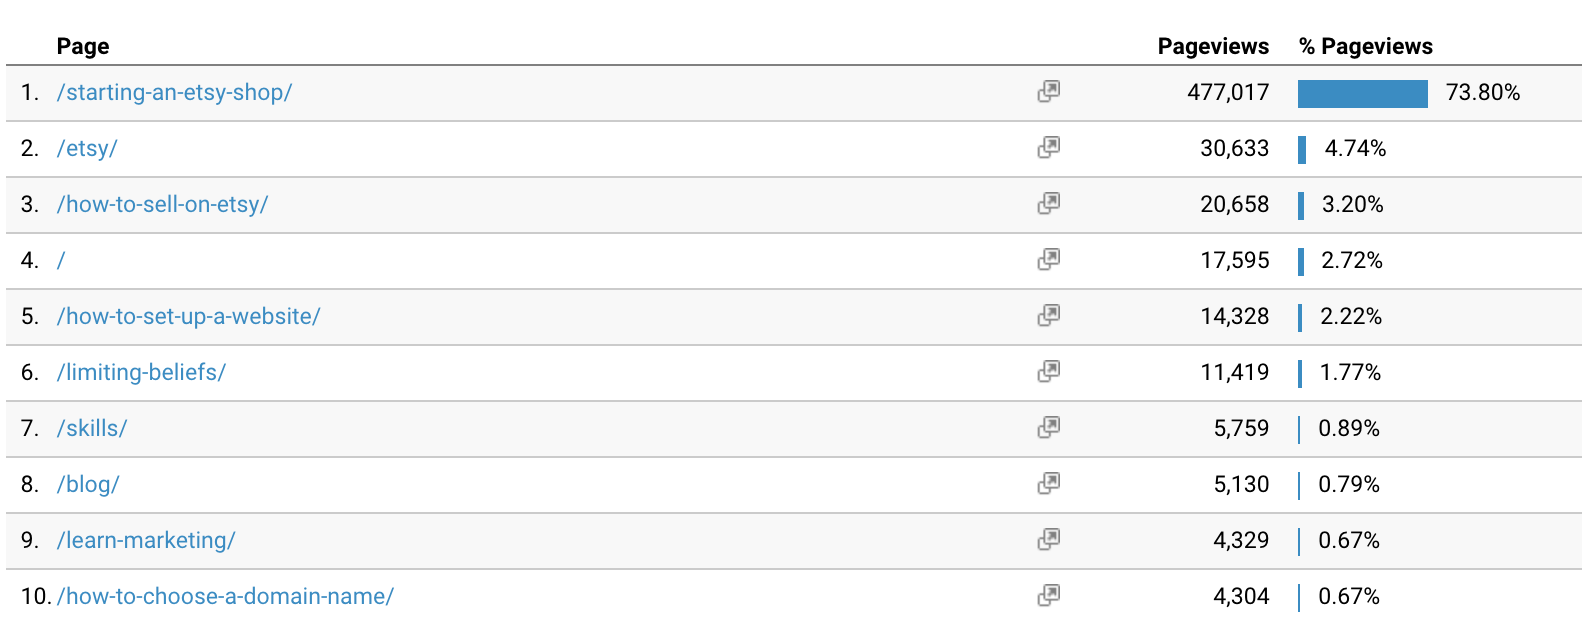Click external link icon beside /learn-marketing/
The height and width of the screenshot is (624, 1596).
click(x=1048, y=539)
